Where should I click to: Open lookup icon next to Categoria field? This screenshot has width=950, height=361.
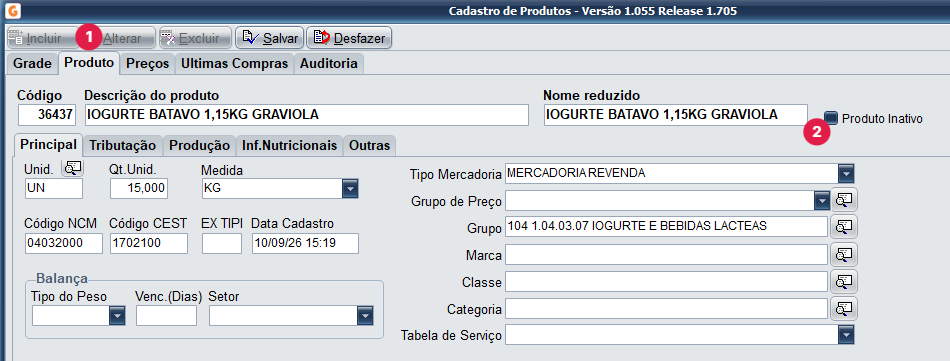pyautogui.click(x=844, y=308)
